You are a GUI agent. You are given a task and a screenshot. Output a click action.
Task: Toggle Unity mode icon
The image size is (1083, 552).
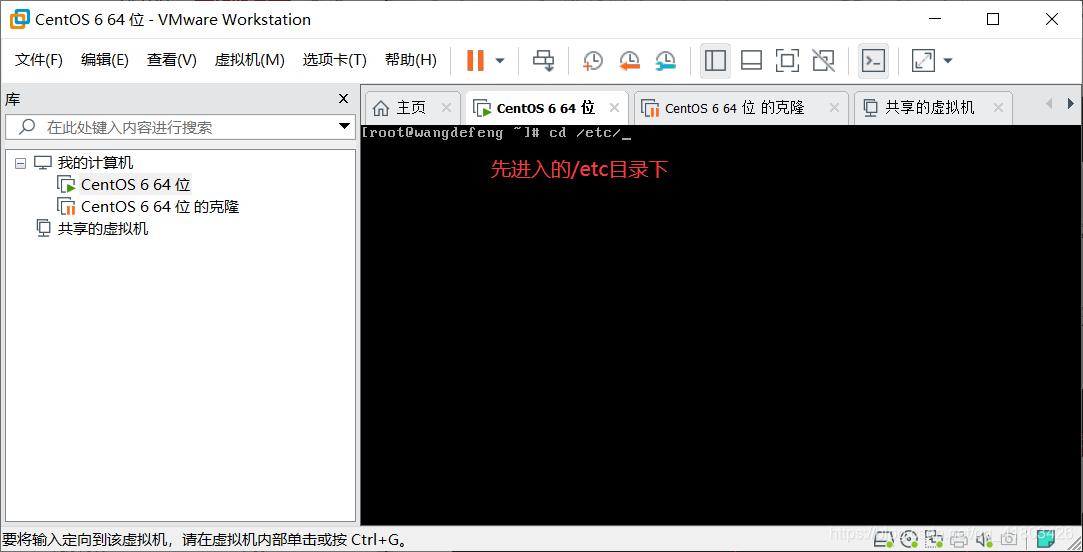pyautogui.click(x=823, y=61)
